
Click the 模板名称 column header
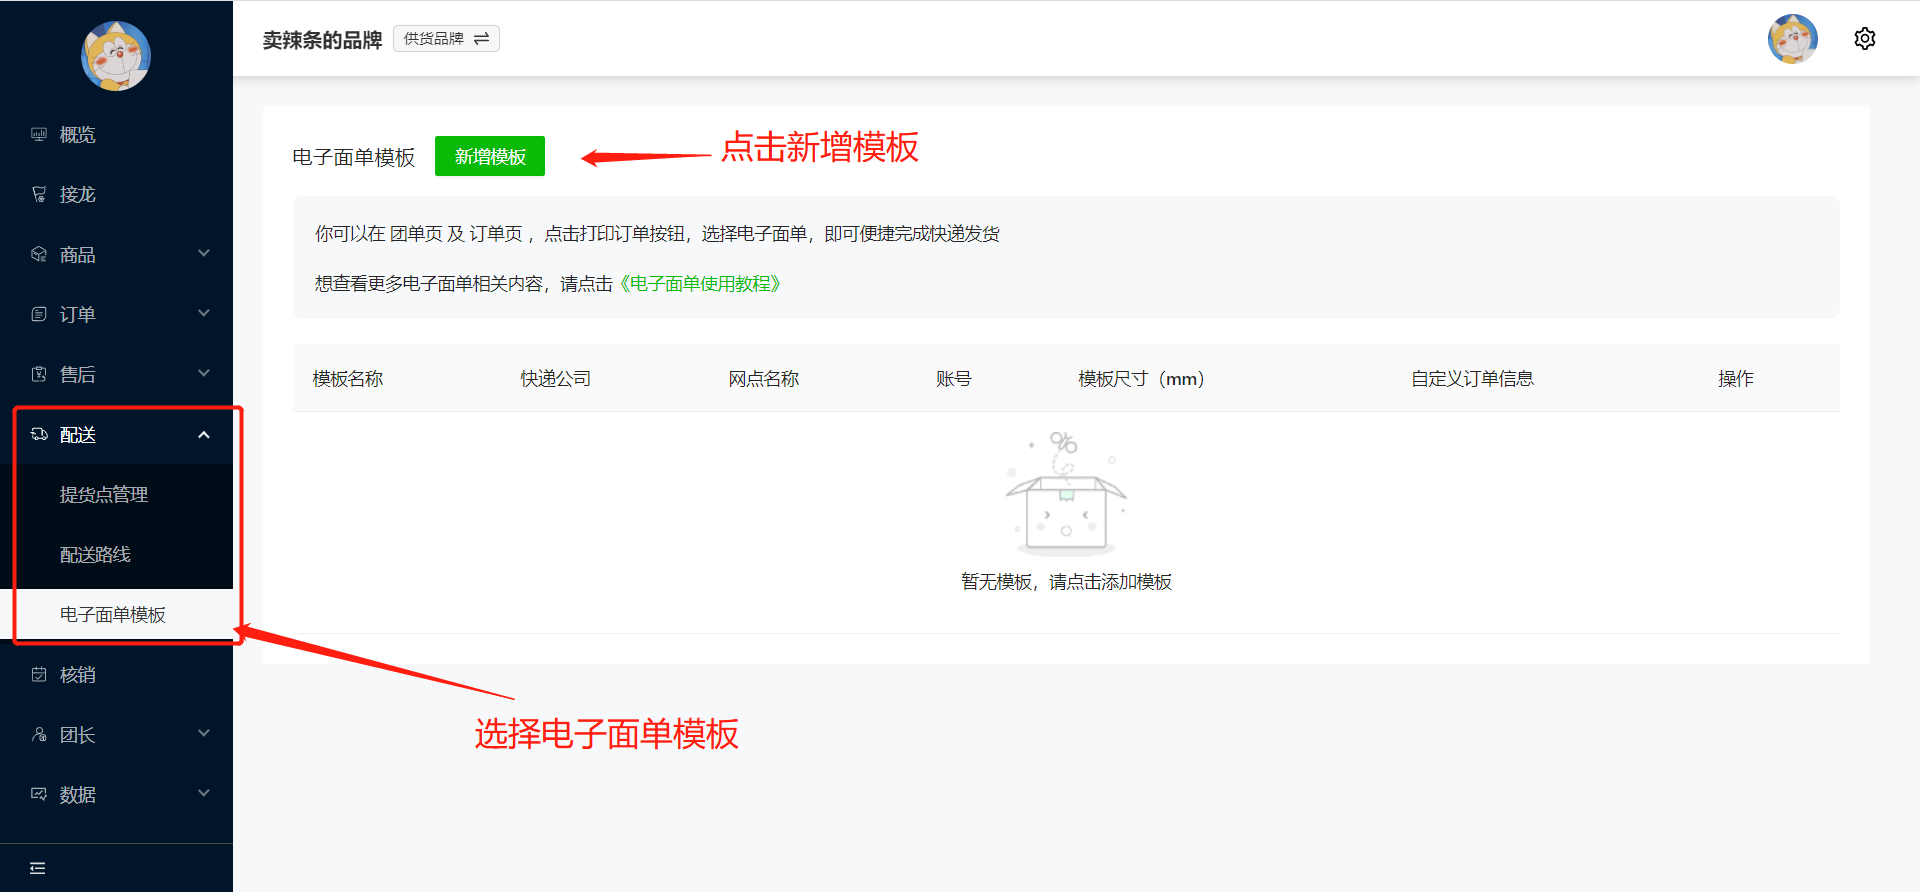[348, 379]
